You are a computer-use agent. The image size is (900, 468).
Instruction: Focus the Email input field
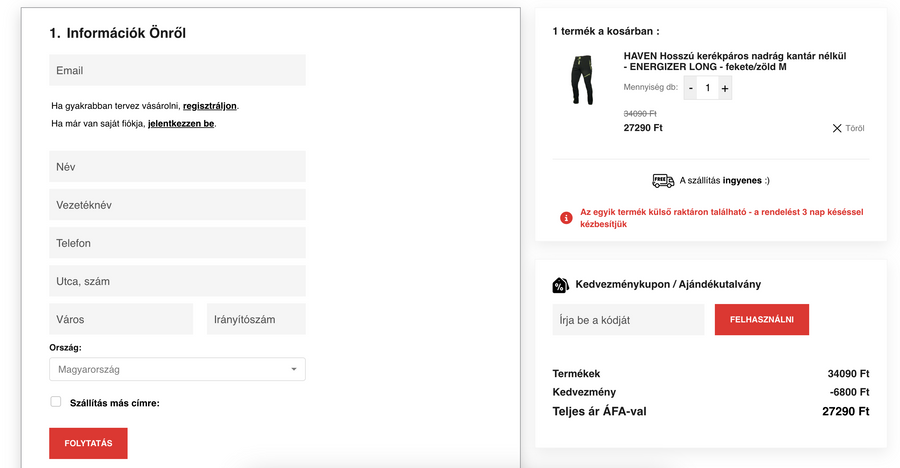click(177, 71)
